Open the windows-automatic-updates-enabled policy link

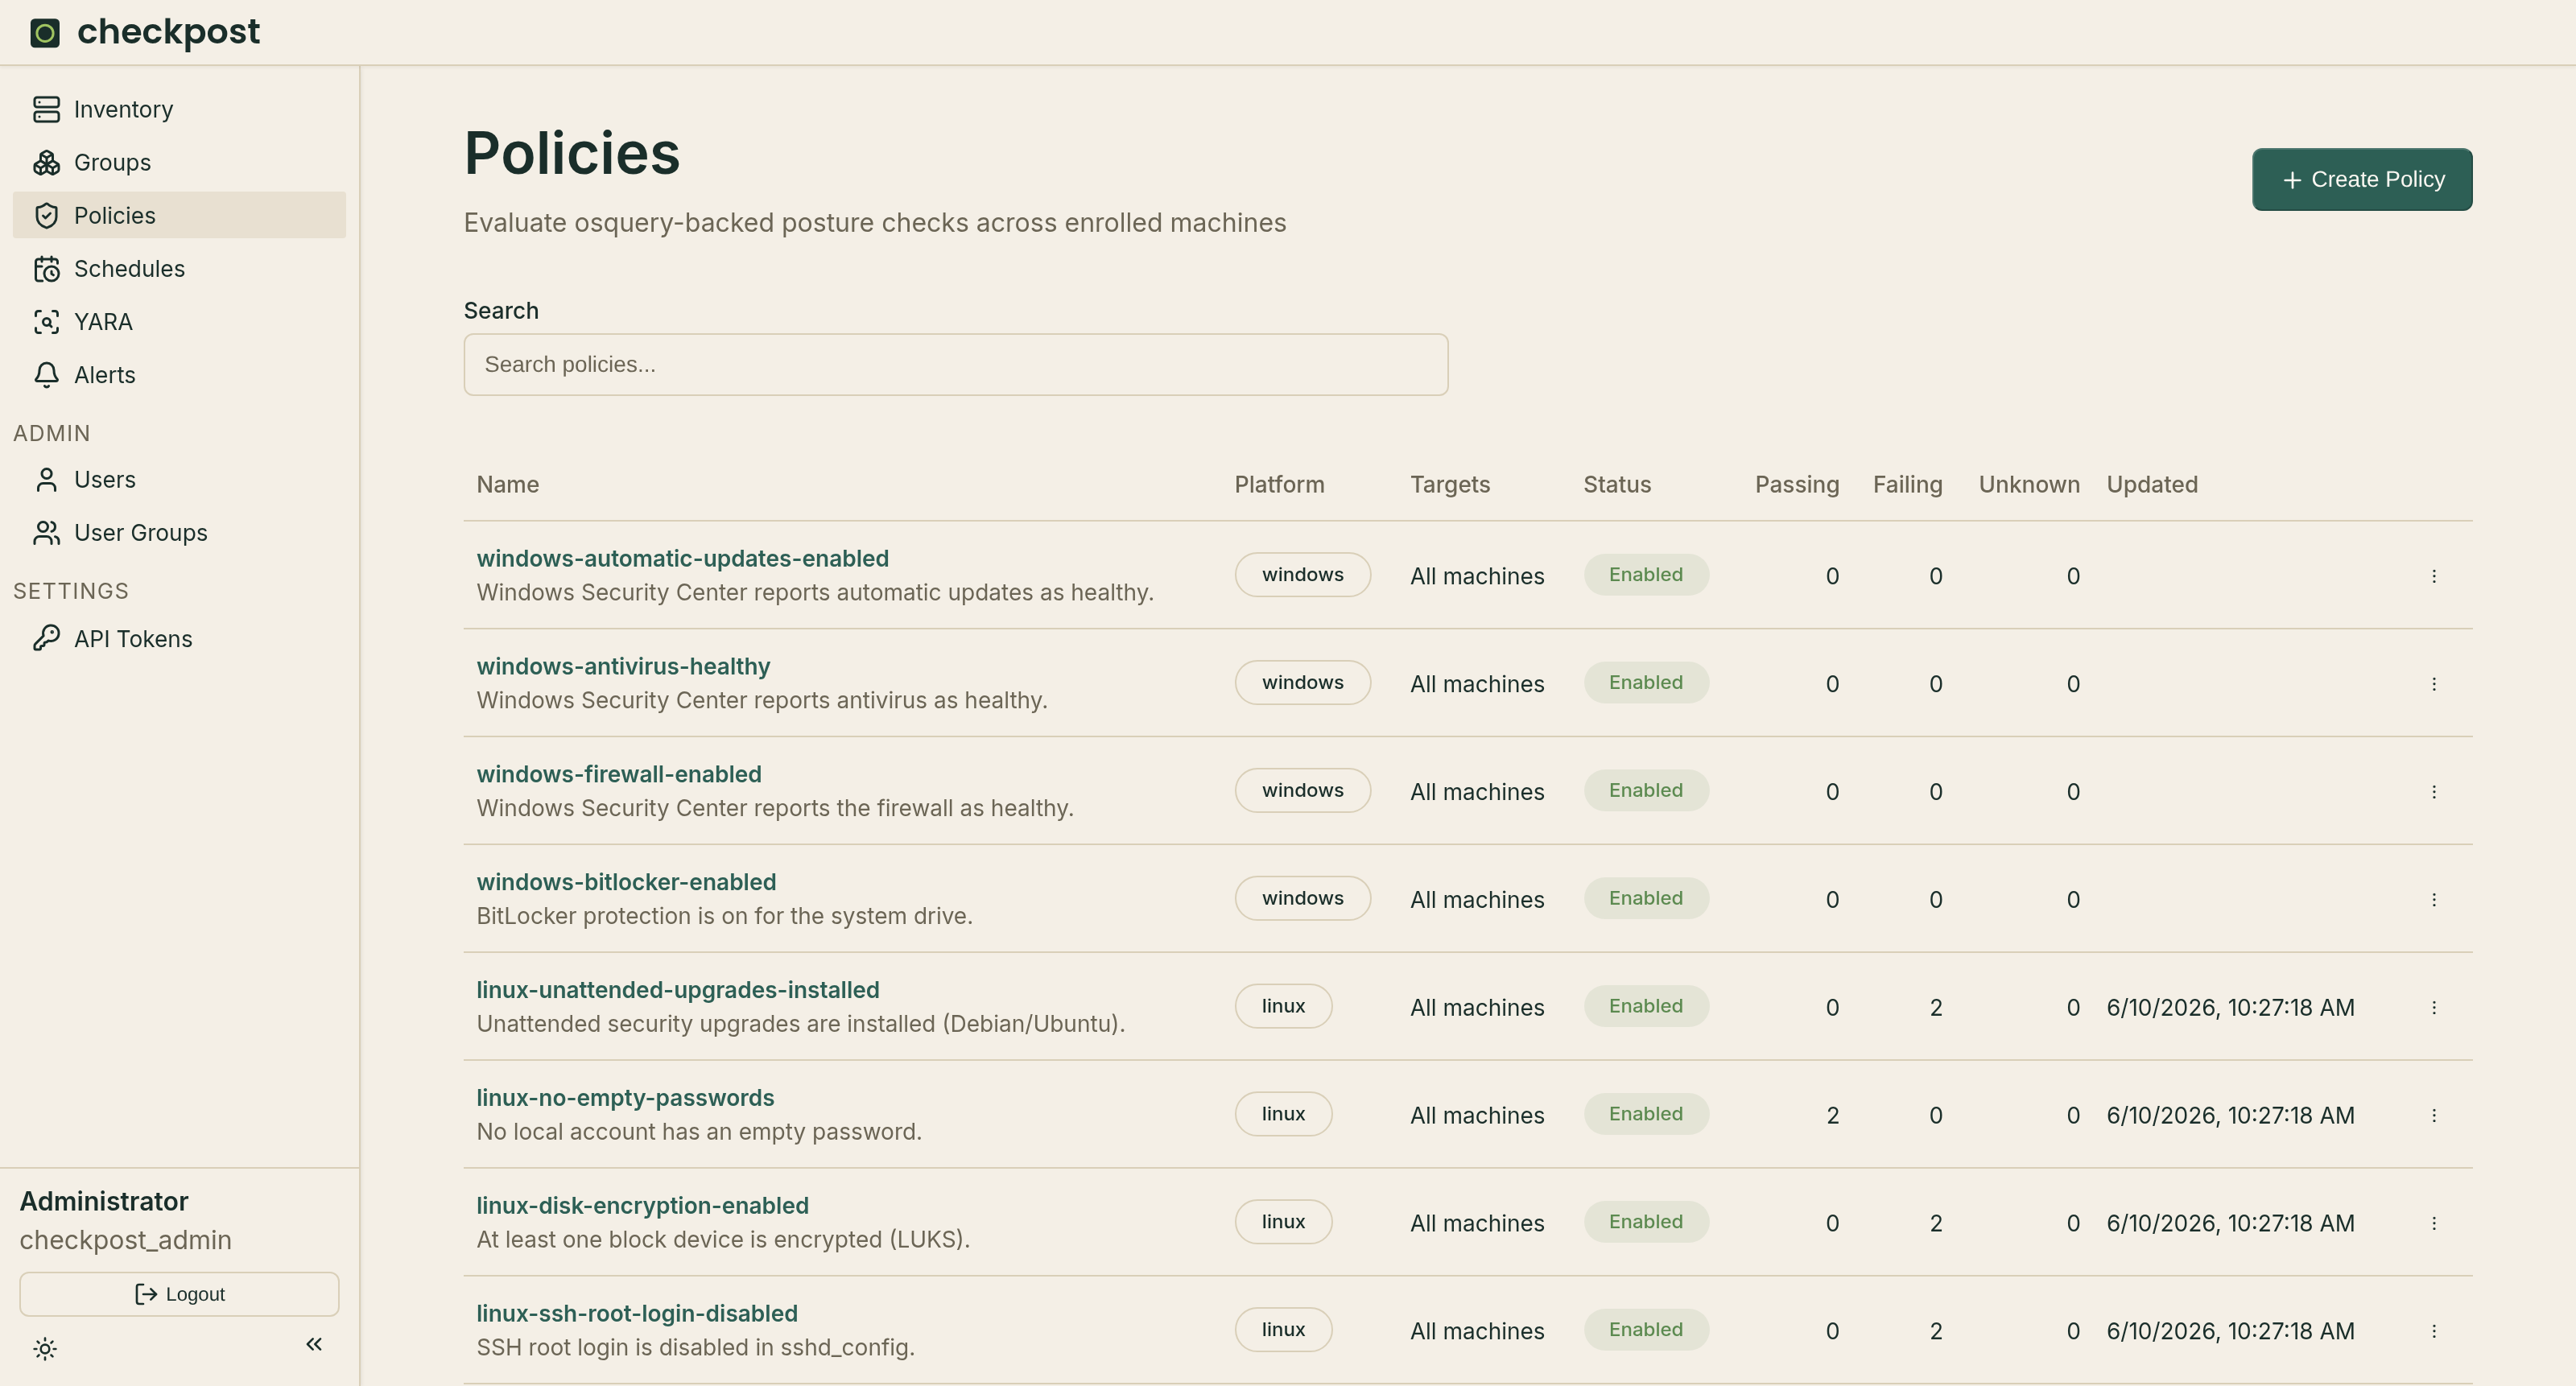click(x=682, y=558)
